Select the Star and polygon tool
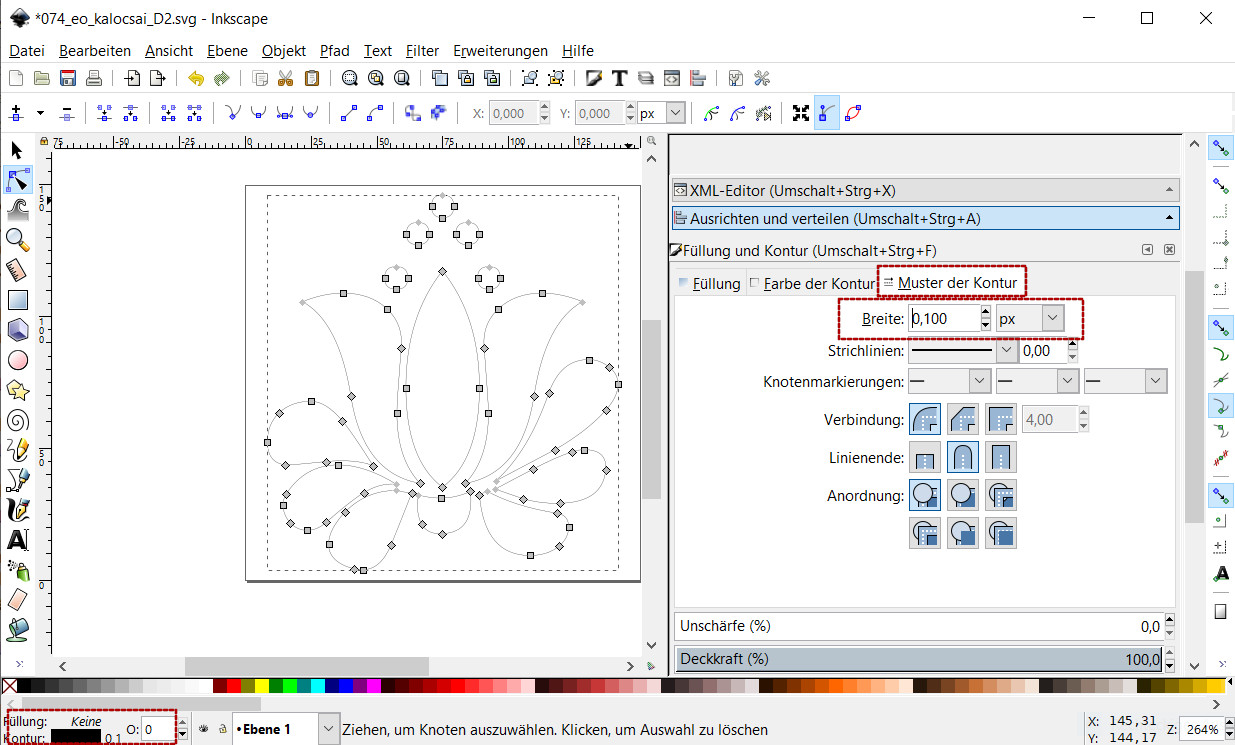The width and height of the screenshot is (1235, 745). pos(17,390)
